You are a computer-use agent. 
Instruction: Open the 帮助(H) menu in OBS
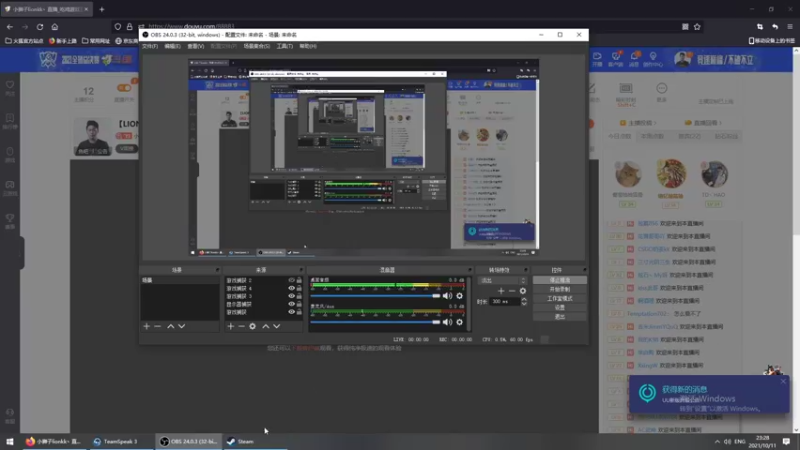point(308,46)
